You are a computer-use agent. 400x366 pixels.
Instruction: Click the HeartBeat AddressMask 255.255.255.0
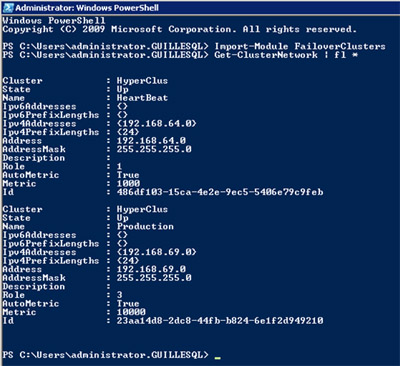tap(154, 149)
